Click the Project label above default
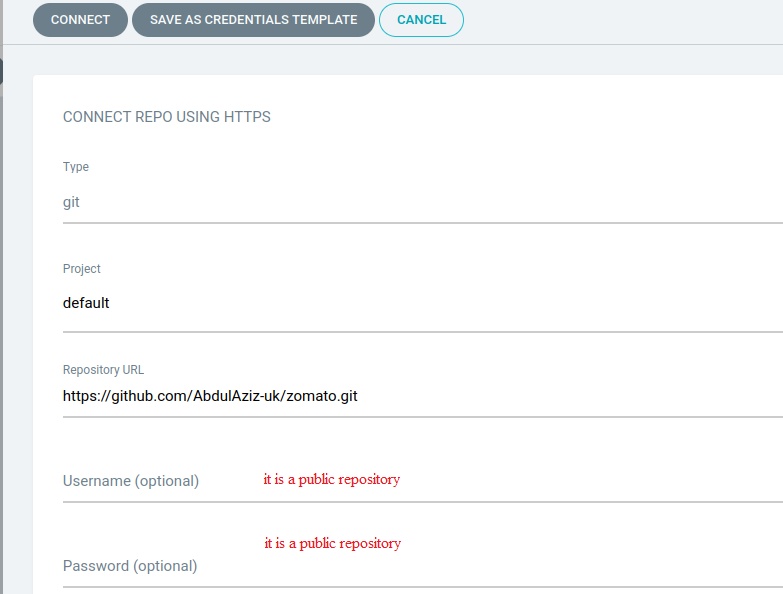The image size is (783, 594). [82, 269]
